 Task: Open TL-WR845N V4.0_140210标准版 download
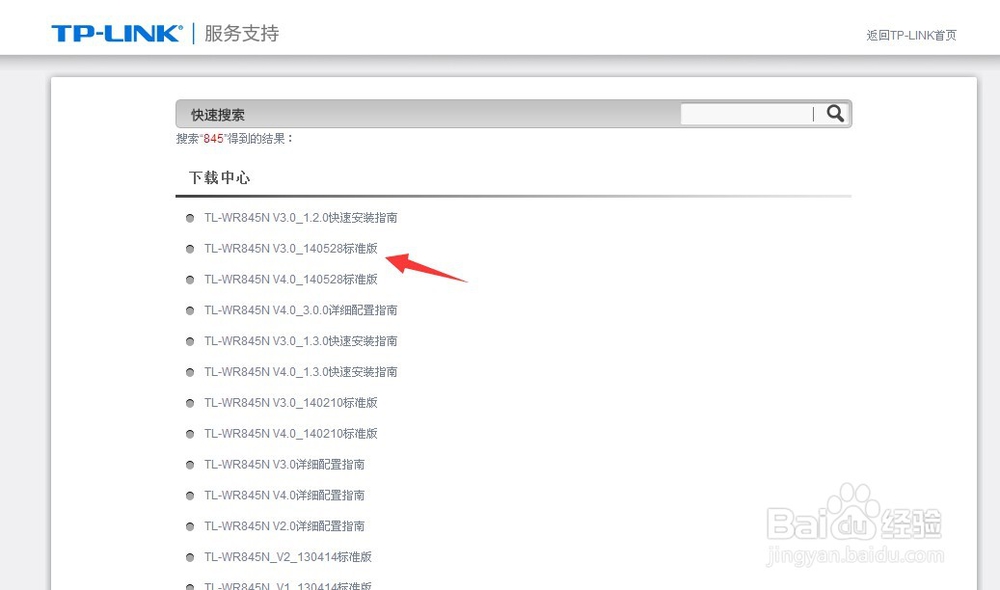[291, 434]
